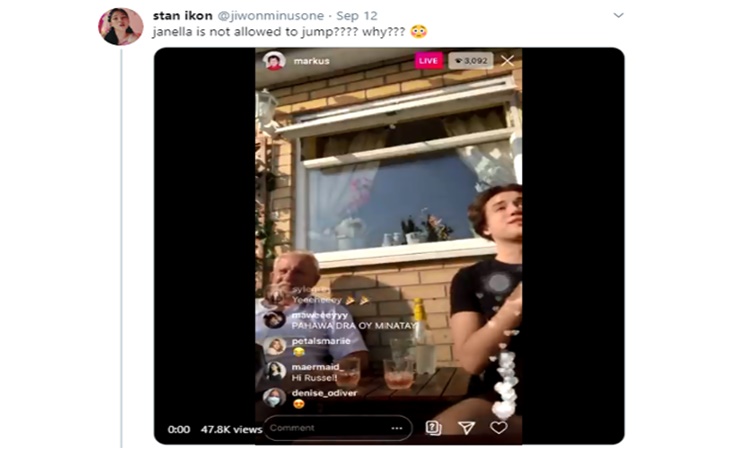The image size is (750, 450).
Task: Open maermaid_ commenter's username
Action: point(316,367)
